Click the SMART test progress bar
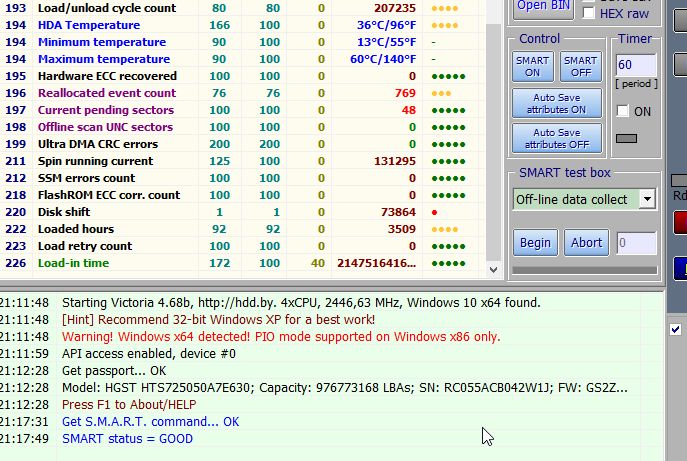Screen dimensions: 687x461 click(585, 270)
